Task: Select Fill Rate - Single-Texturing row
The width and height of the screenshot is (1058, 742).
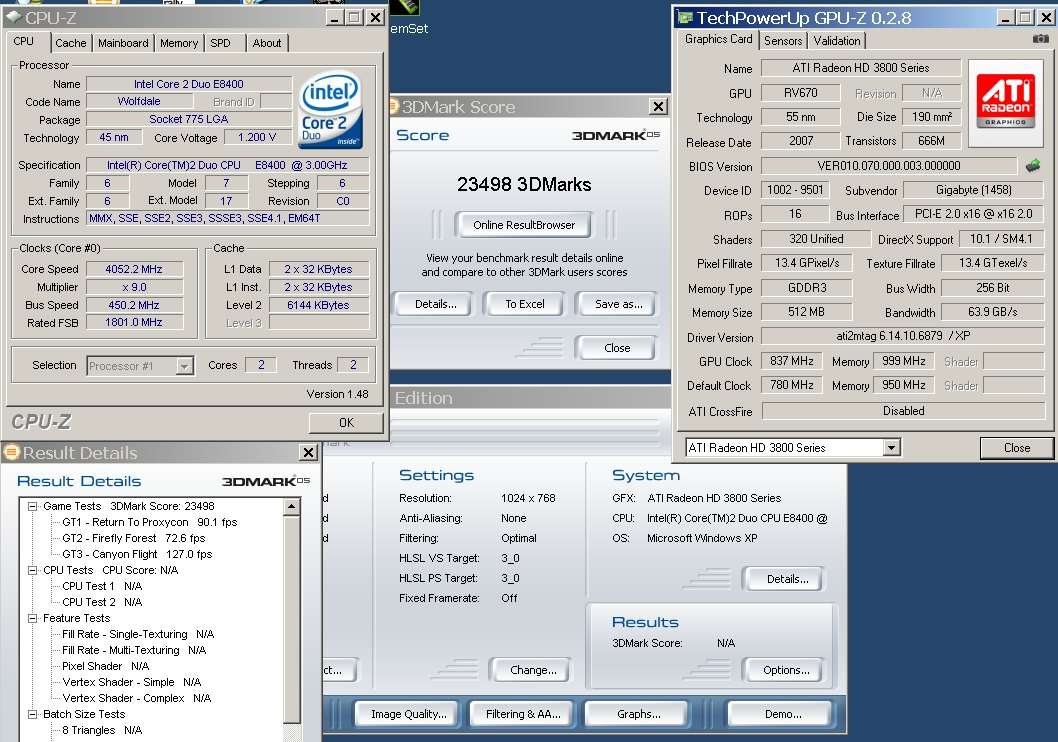Action: click(x=138, y=634)
